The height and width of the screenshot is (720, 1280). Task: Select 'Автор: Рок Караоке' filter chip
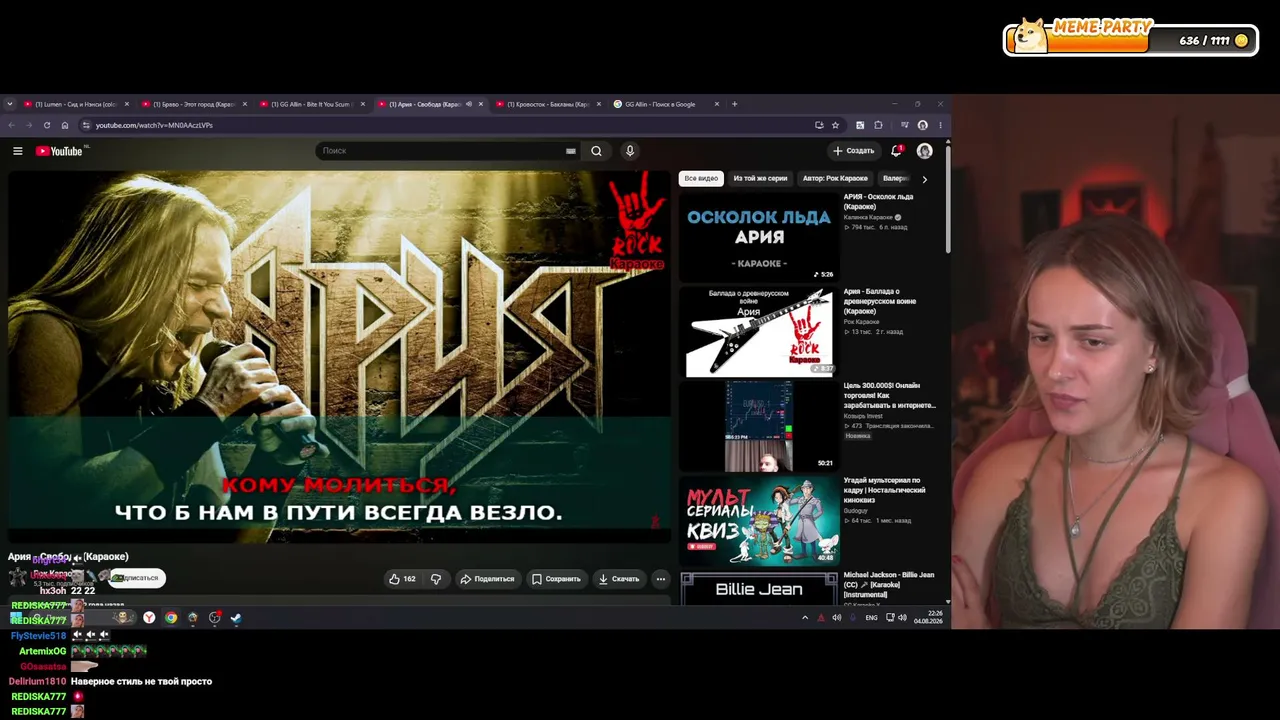point(835,179)
